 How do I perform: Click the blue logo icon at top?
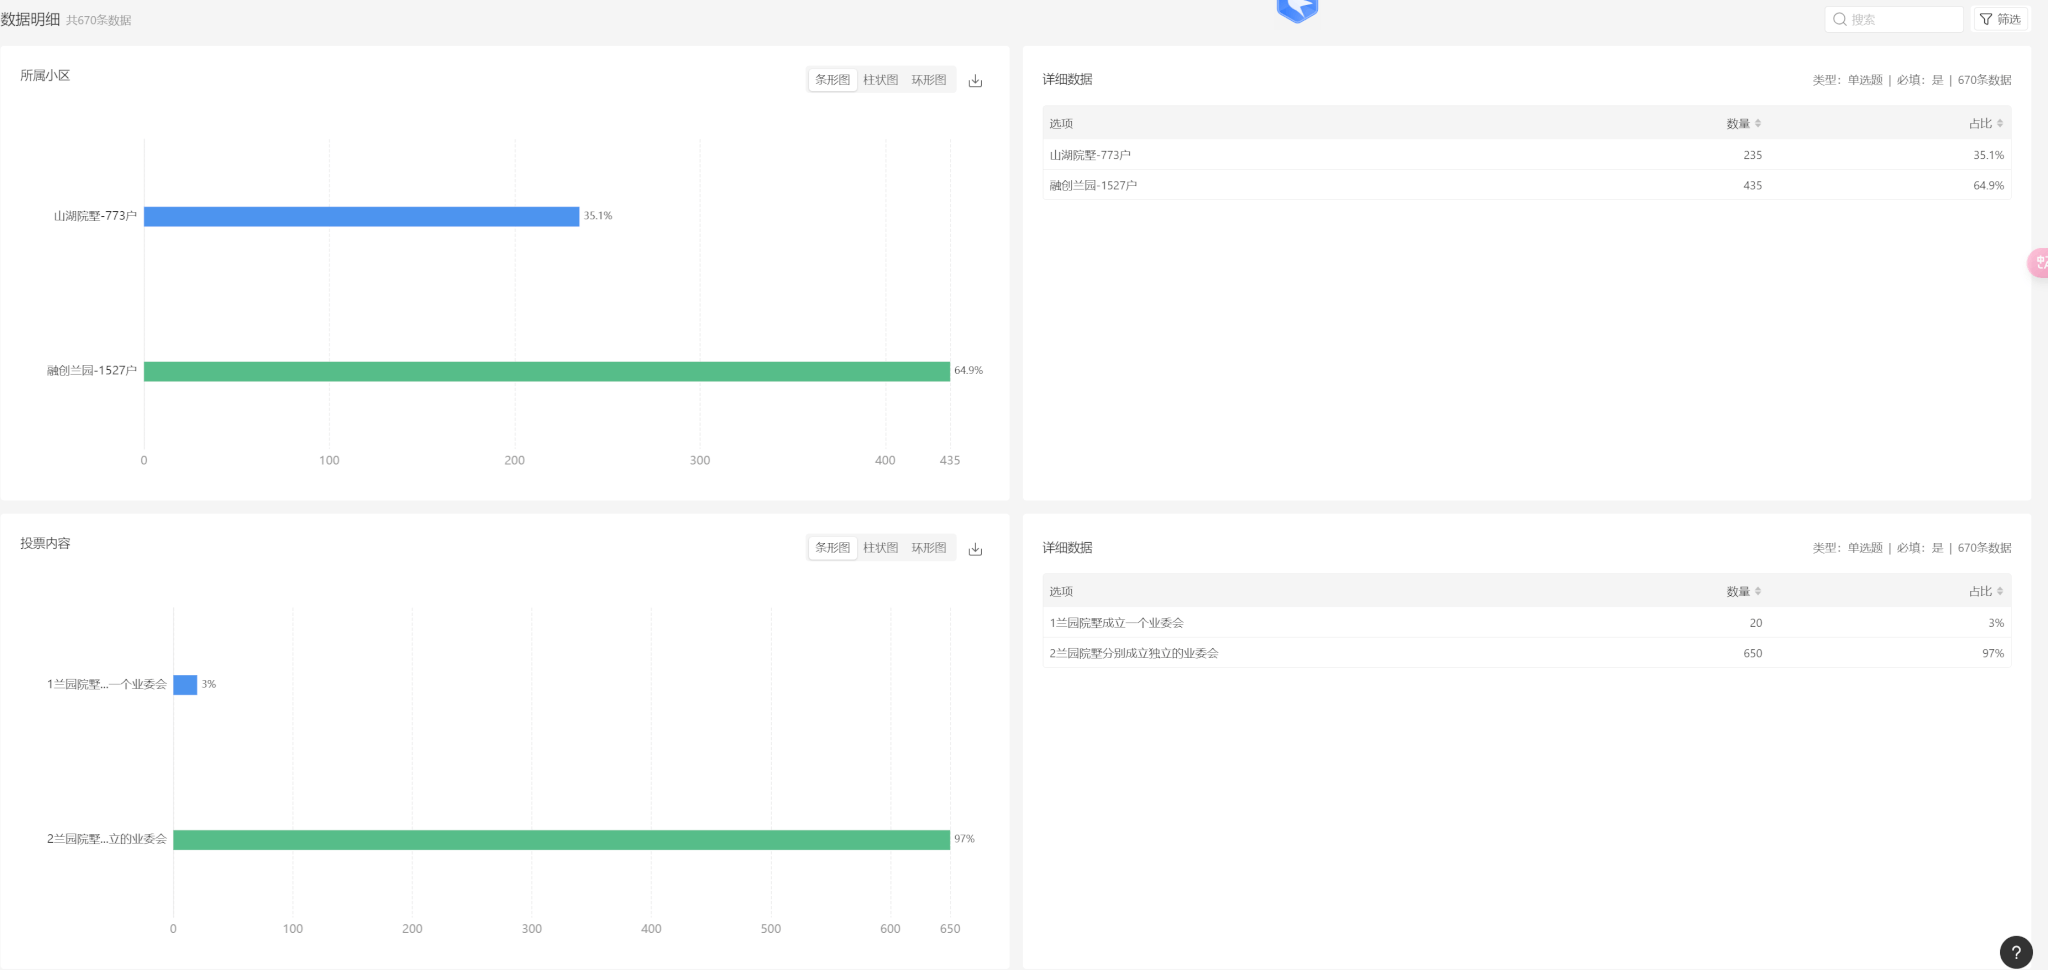coord(1297,10)
